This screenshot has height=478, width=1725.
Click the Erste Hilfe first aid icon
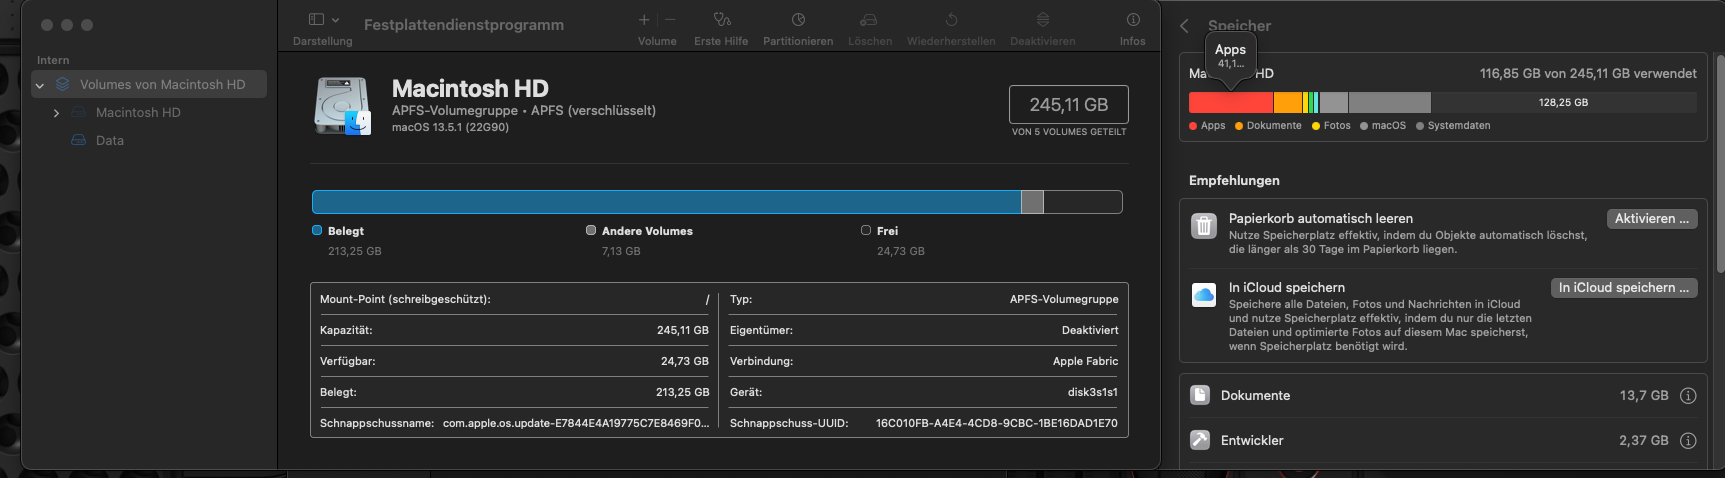click(x=721, y=20)
